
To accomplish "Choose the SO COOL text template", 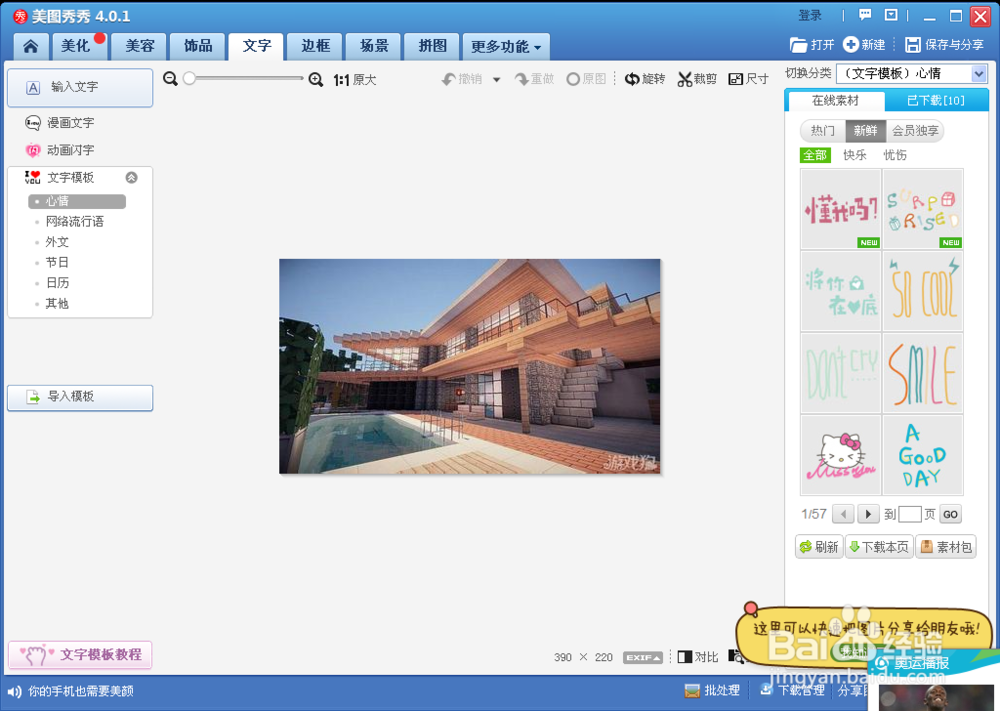I will point(922,291).
